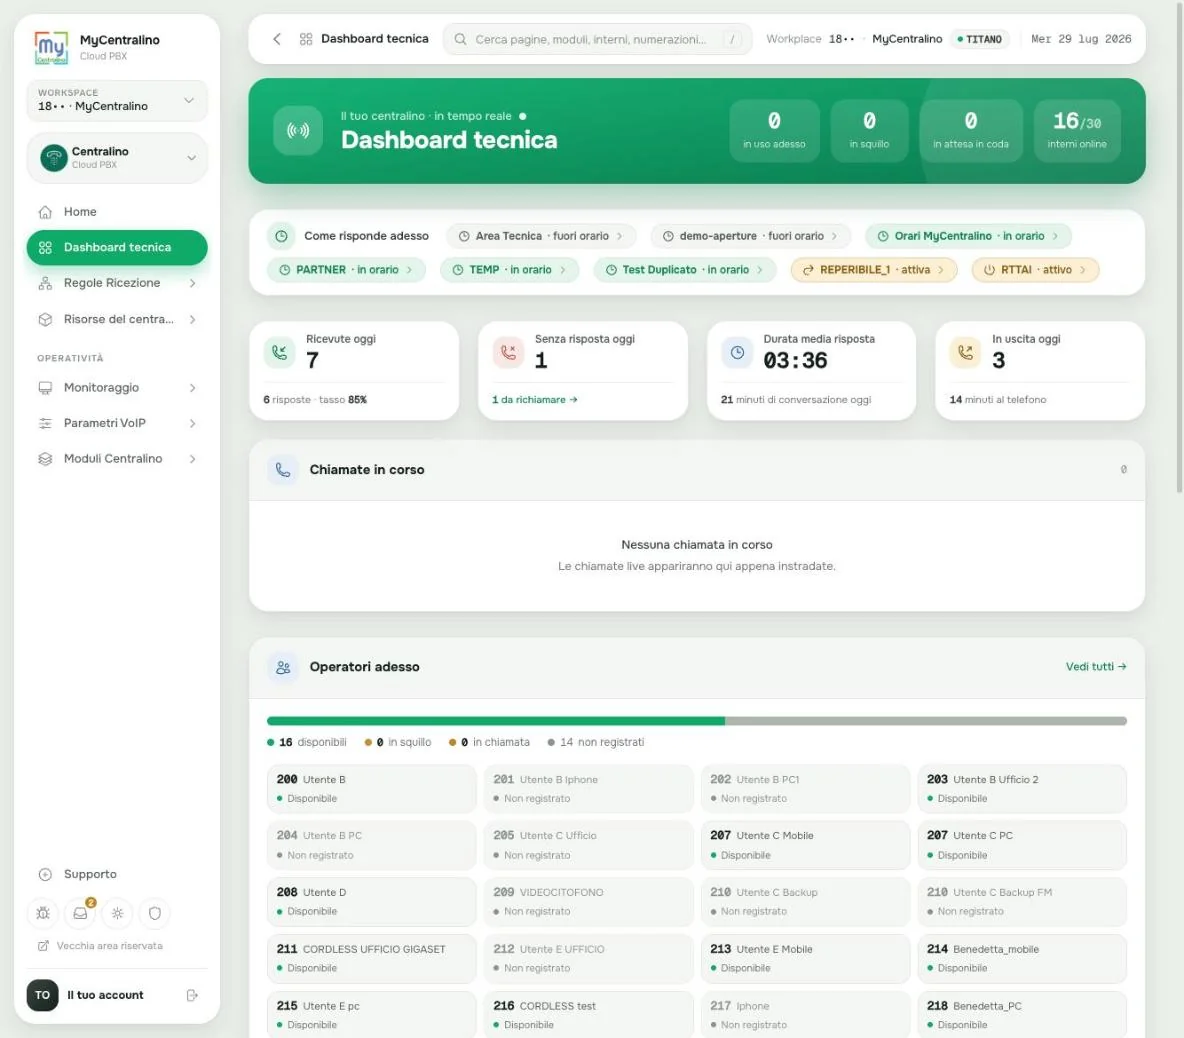Open the shield security icon
Viewport: 1184px width, 1038px height.
click(155, 913)
